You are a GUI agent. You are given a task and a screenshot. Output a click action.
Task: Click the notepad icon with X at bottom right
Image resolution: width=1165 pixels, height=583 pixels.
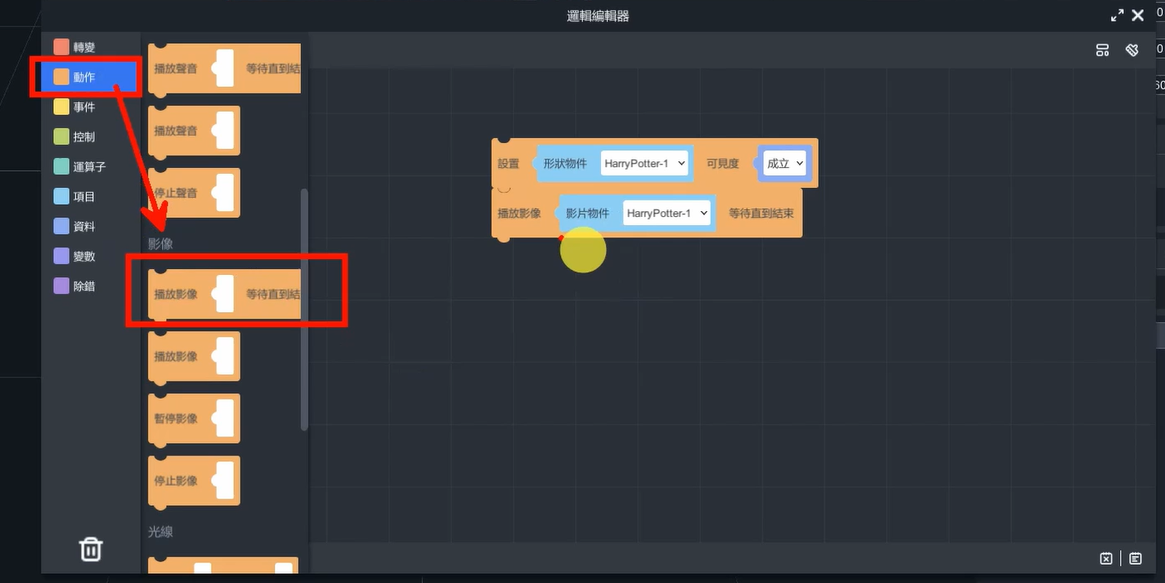tap(1106, 559)
